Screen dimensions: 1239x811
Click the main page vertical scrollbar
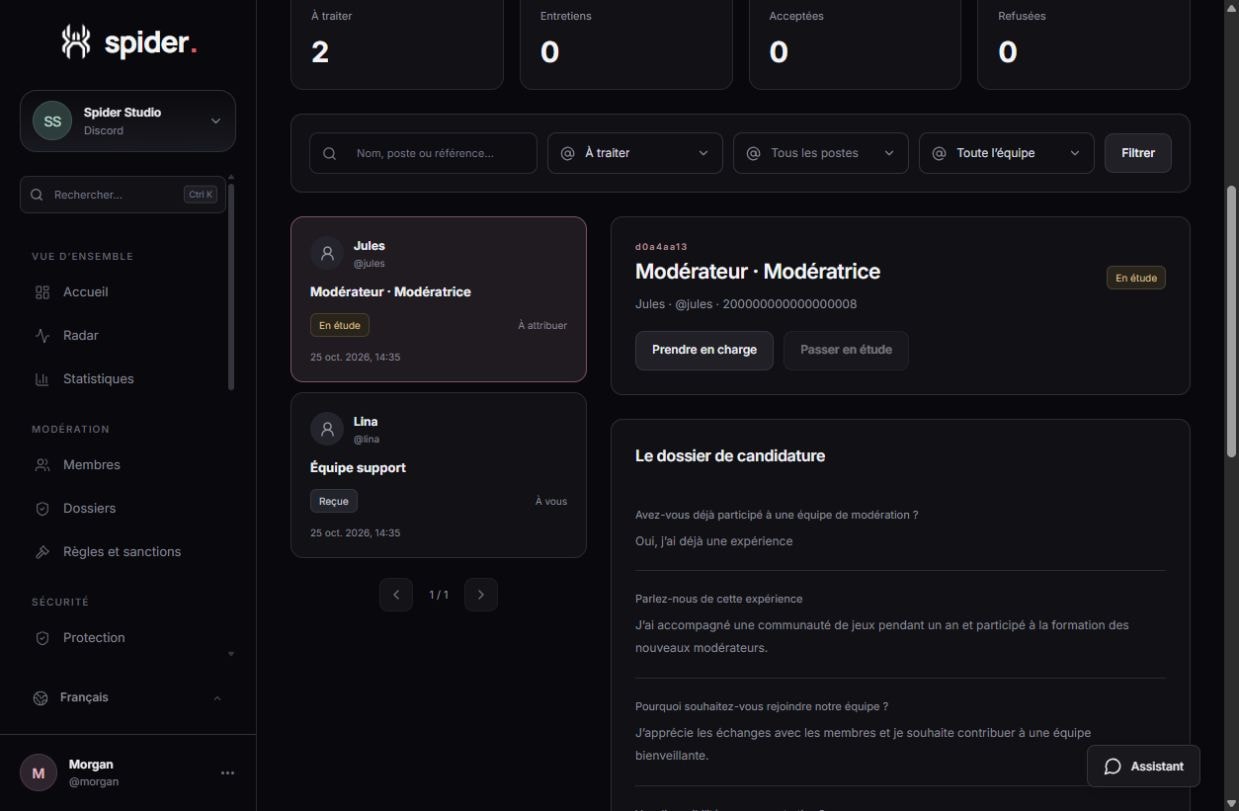1231,320
